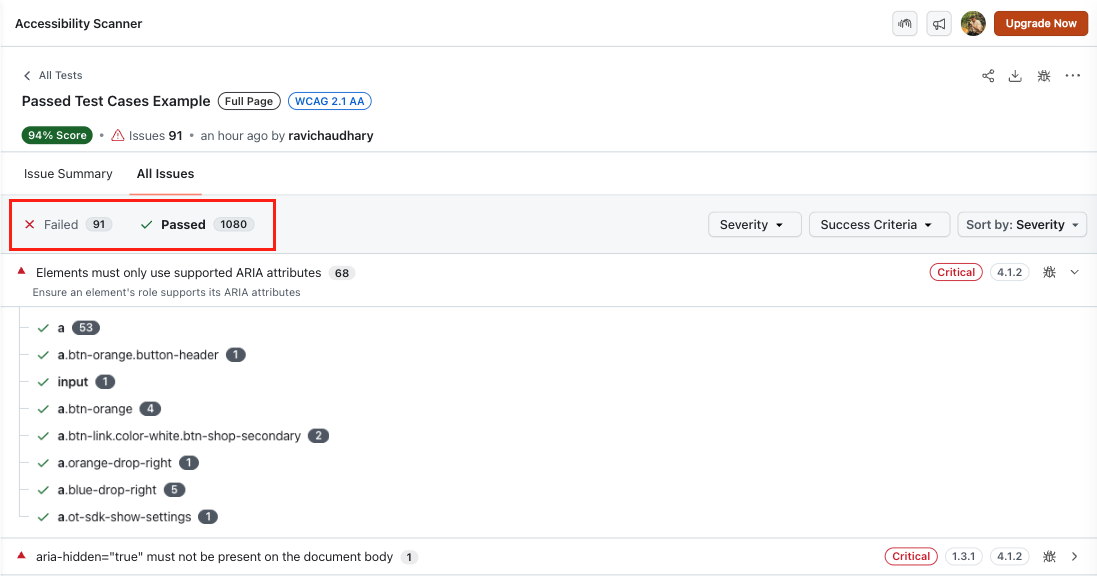Switch to the Issue Summary tab

(68, 174)
